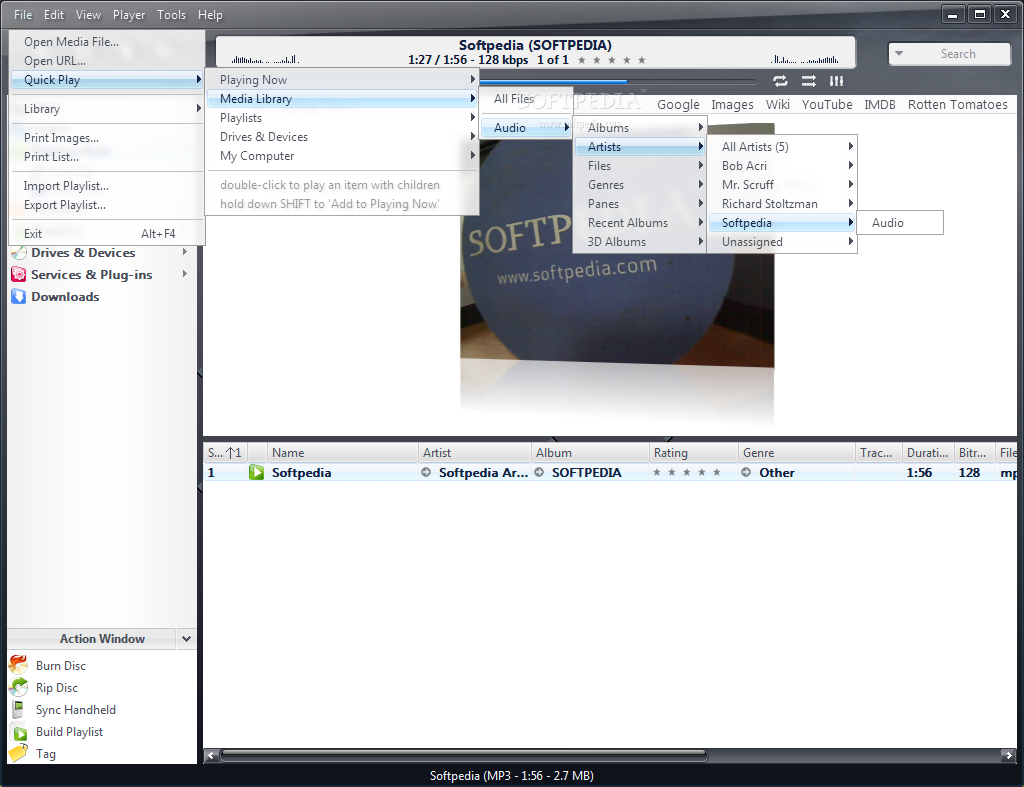Click the link arrow before SOFTPEDIA album
Image resolution: width=1024 pixels, height=787 pixels.
(539, 472)
